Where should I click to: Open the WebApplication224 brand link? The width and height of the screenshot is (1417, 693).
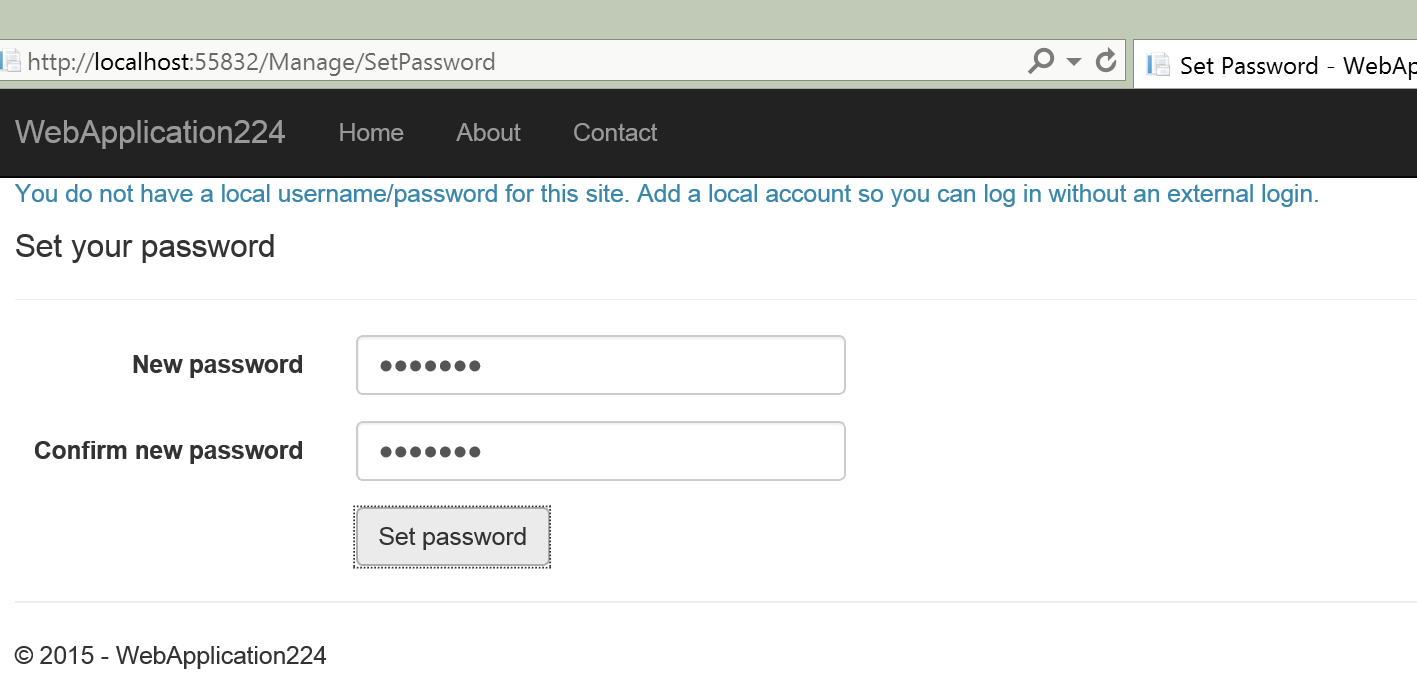click(150, 132)
